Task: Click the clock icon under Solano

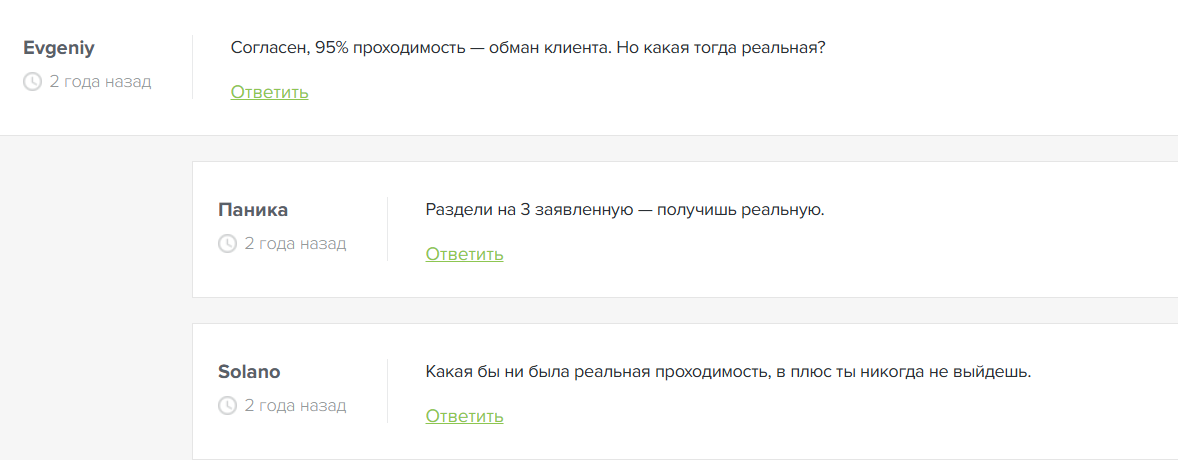Action: tap(227, 405)
